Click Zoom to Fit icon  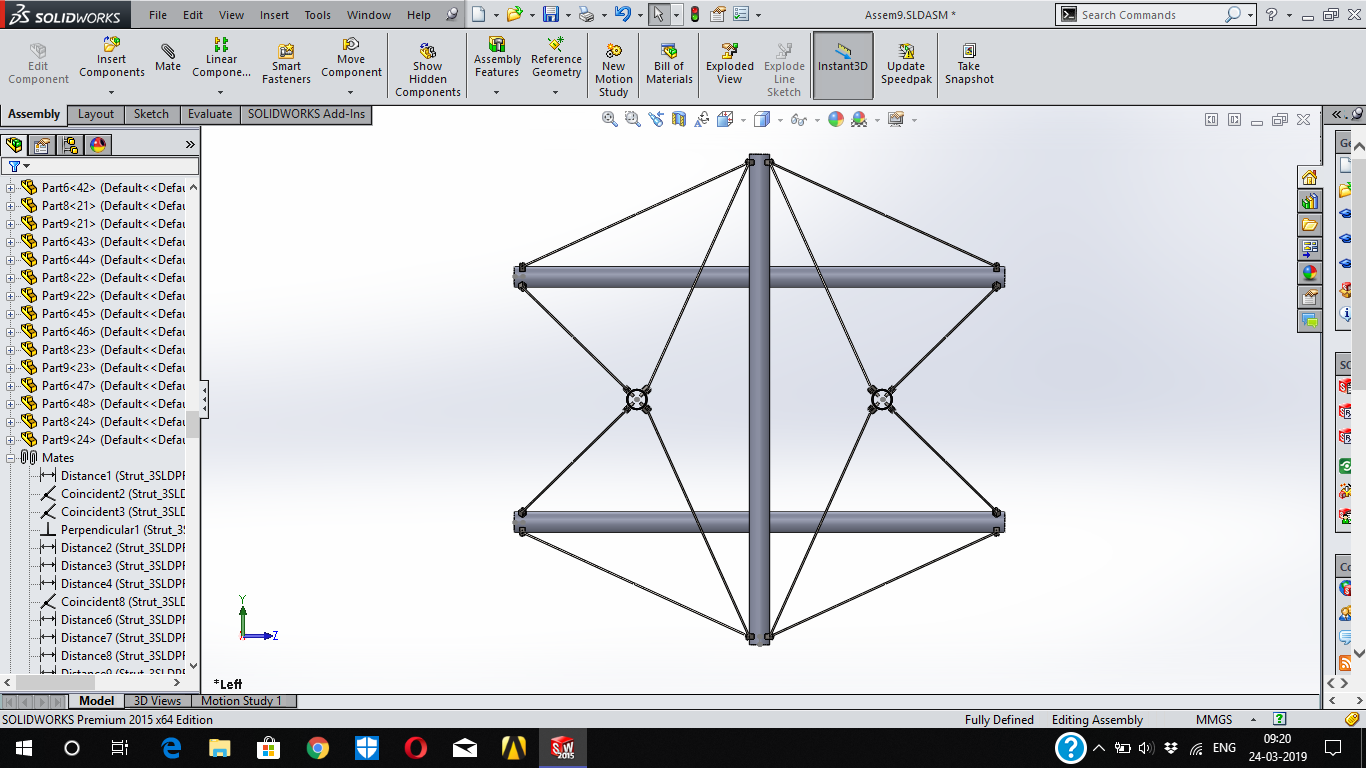[x=609, y=119]
